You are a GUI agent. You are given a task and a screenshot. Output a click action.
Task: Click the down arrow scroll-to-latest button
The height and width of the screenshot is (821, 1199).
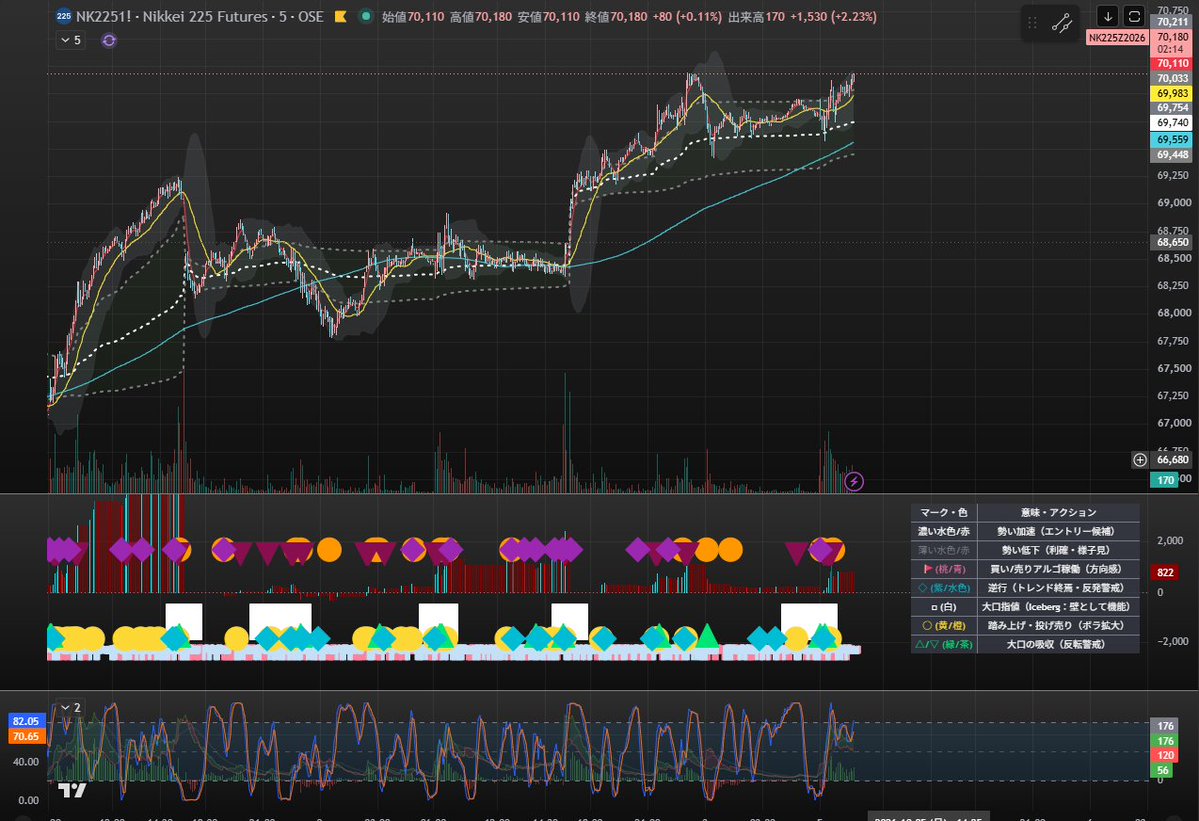pyautogui.click(x=1107, y=16)
